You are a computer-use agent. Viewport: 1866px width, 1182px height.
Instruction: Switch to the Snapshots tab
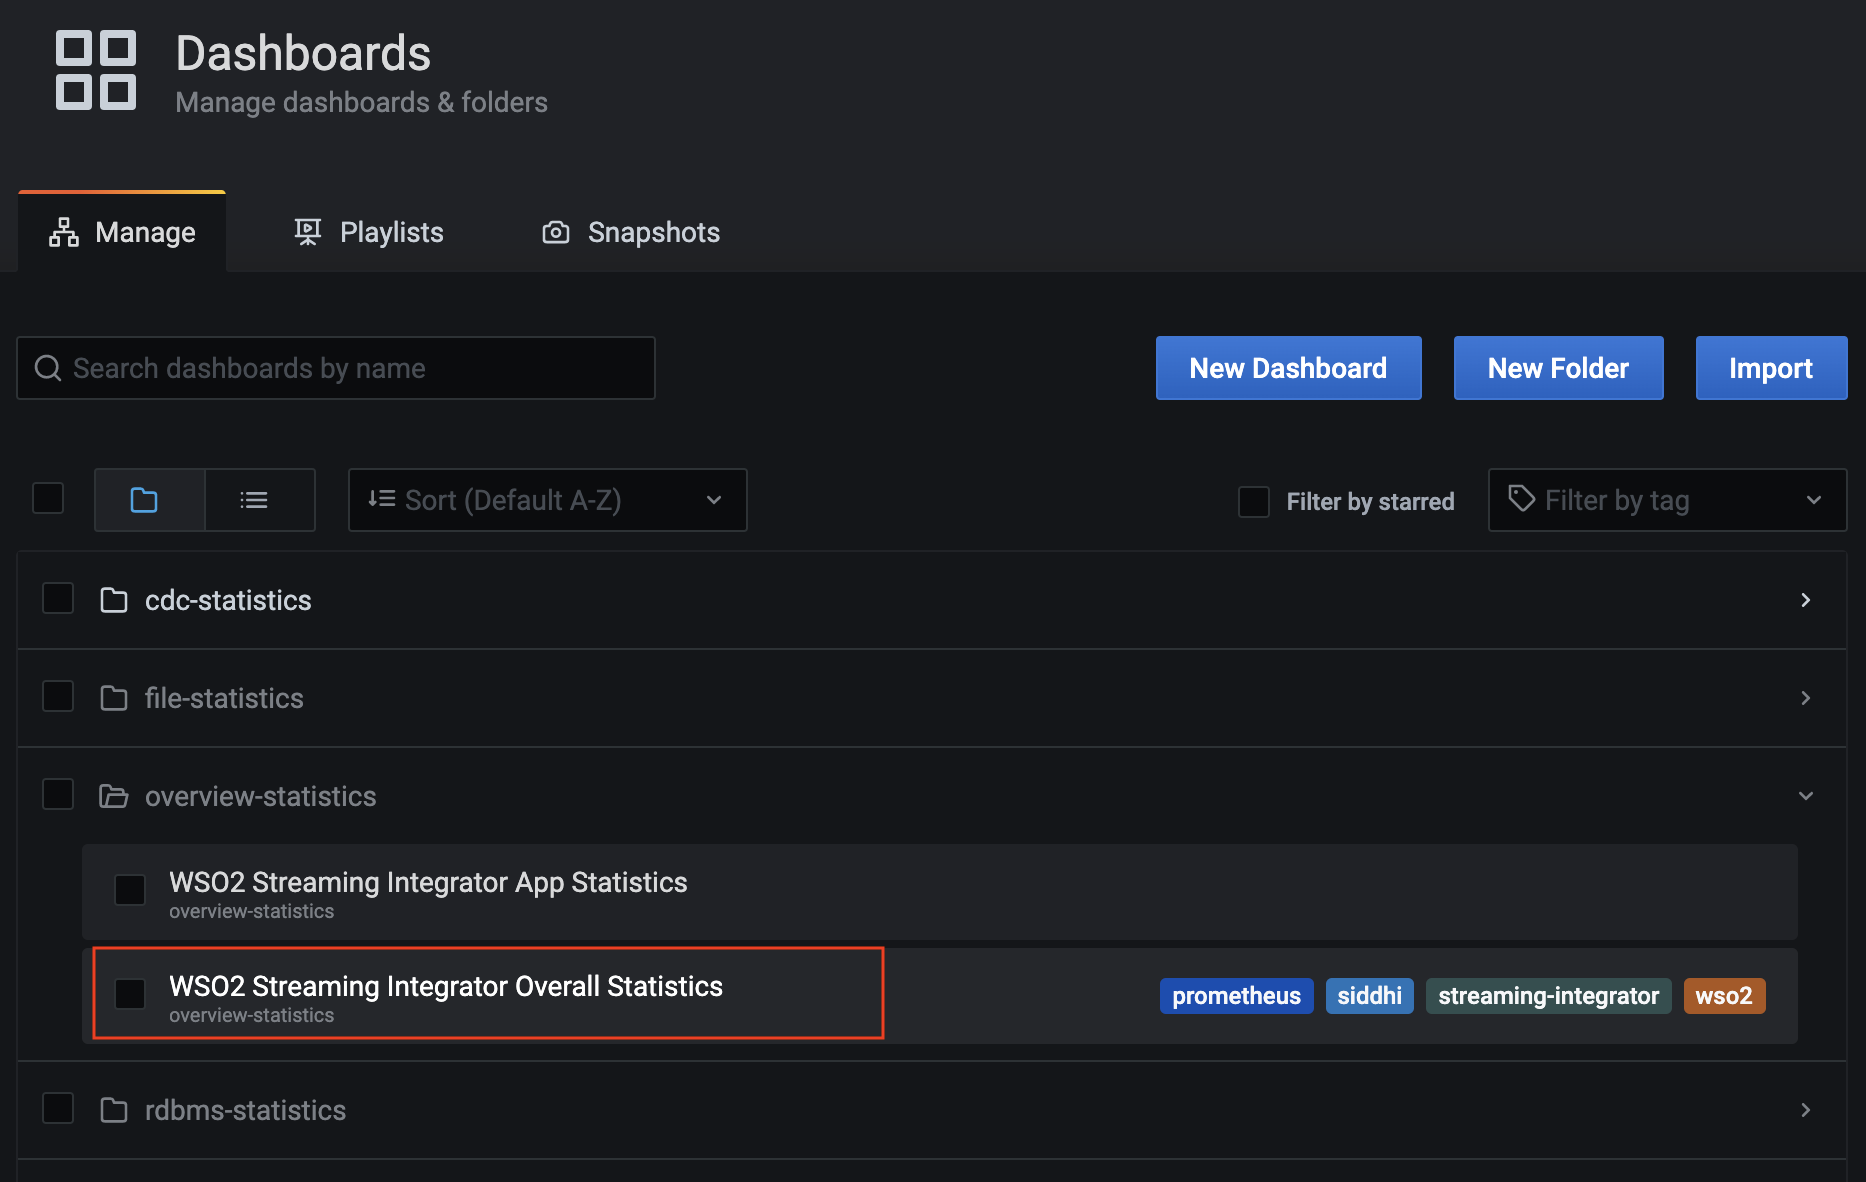pyautogui.click(x=631, y=232)
